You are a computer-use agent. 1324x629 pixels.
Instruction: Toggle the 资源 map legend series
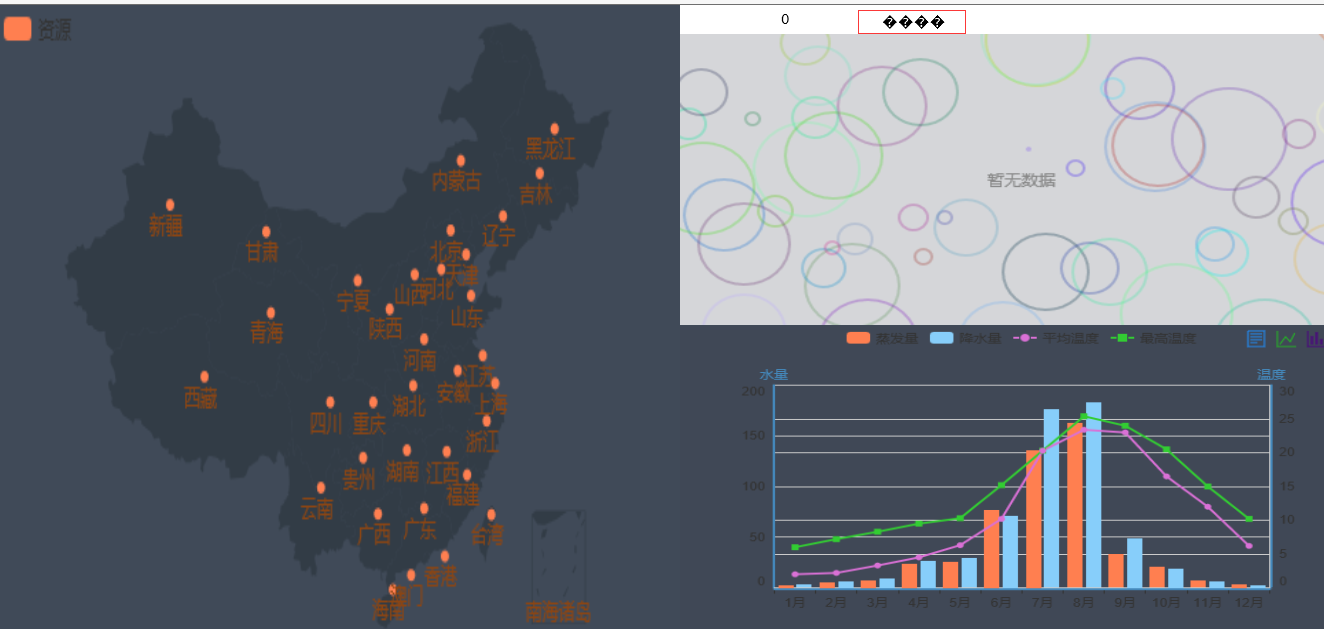[37, 29]
